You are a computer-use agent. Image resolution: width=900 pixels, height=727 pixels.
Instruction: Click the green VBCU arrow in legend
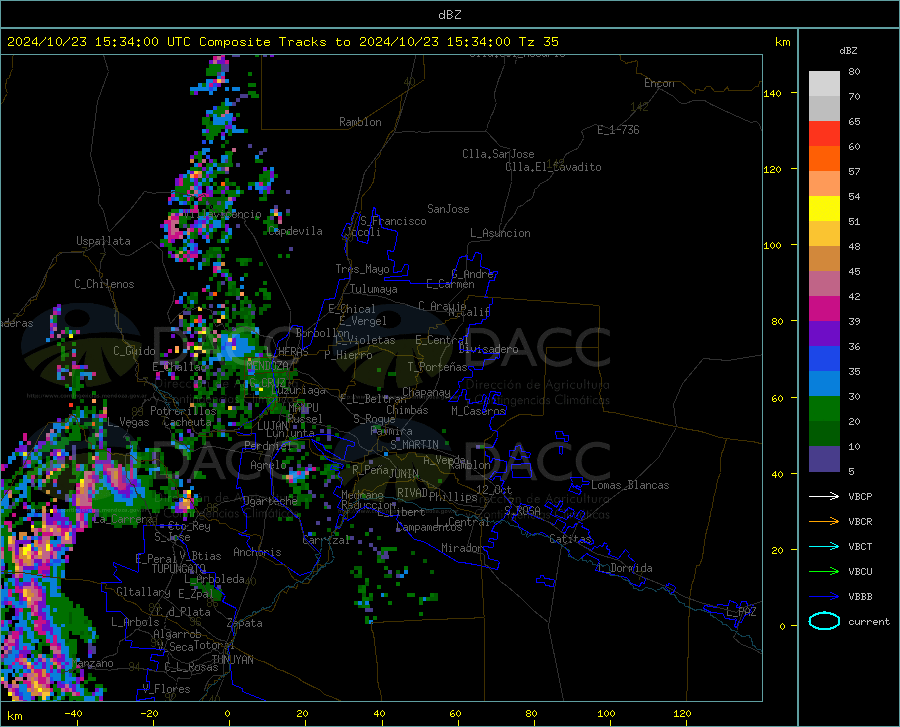click(824, 571)
